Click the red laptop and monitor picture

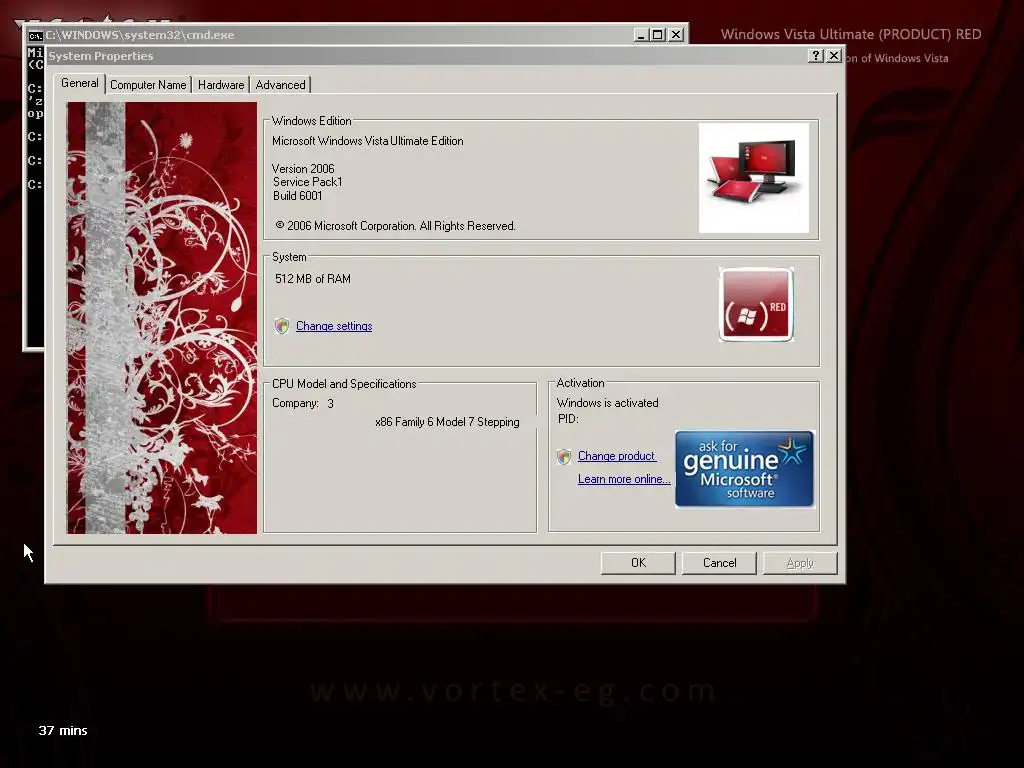pyautogui.click(x=754, y=178)
